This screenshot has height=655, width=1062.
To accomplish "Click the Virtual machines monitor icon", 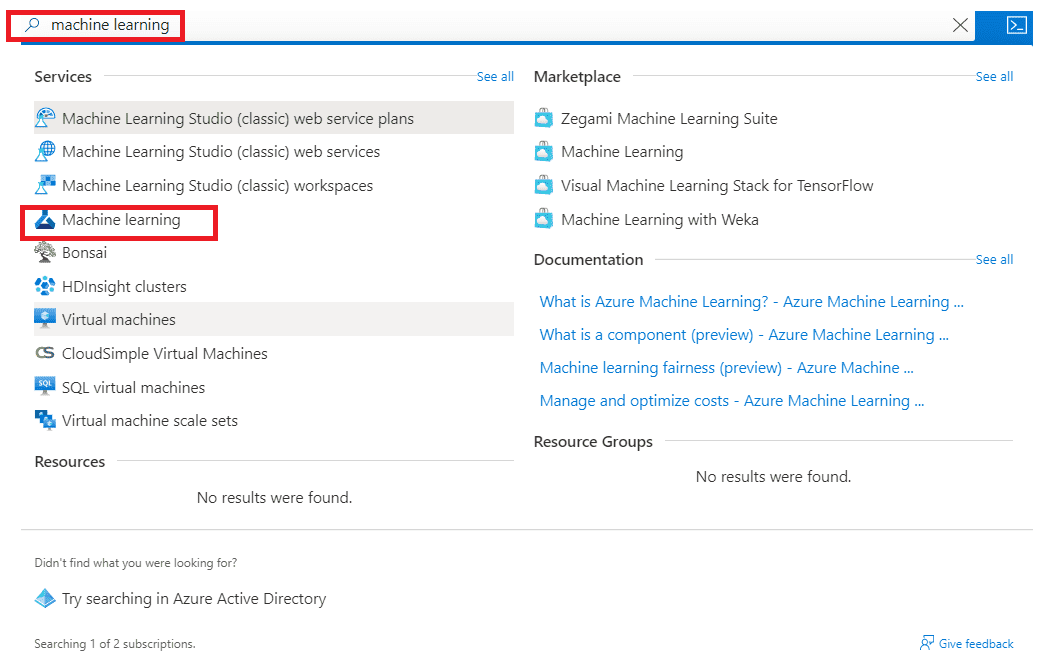I will (x=45, y=318).
